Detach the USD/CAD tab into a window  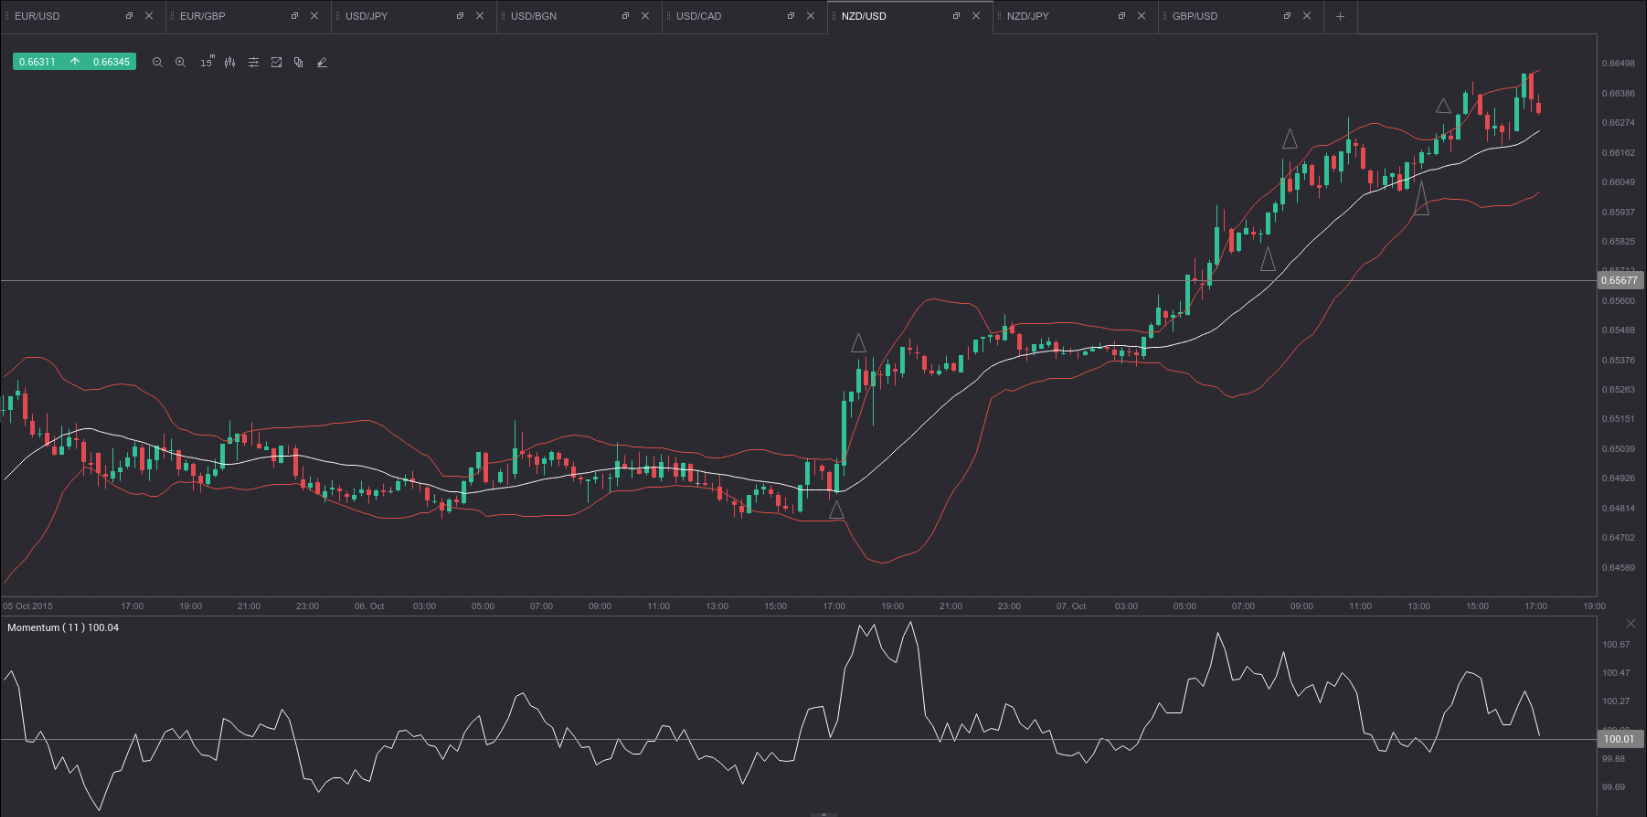click(790, 16)
